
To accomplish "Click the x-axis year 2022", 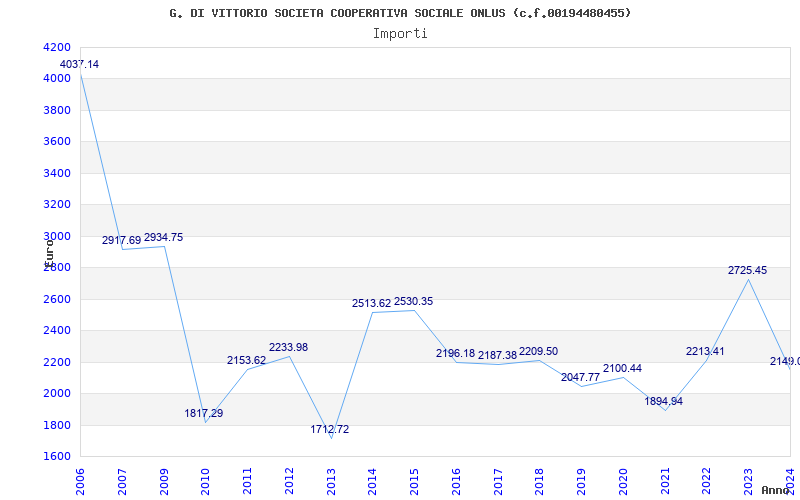I will pyautogui.click(x=707, y=482).
